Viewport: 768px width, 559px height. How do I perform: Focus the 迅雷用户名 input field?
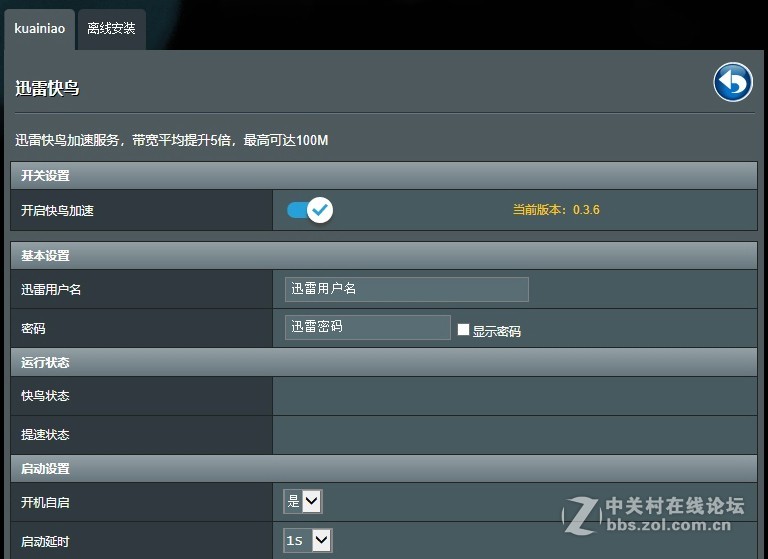pyautogui.click(x=407, y=289)
